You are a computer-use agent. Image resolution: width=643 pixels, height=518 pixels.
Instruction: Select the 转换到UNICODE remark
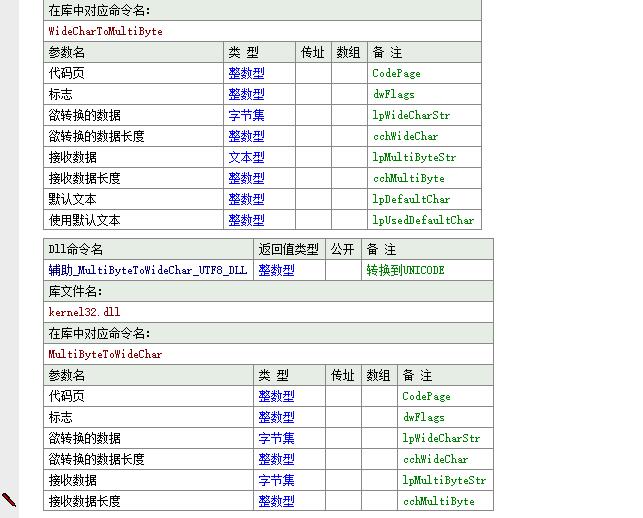click(x=405, y=270)
